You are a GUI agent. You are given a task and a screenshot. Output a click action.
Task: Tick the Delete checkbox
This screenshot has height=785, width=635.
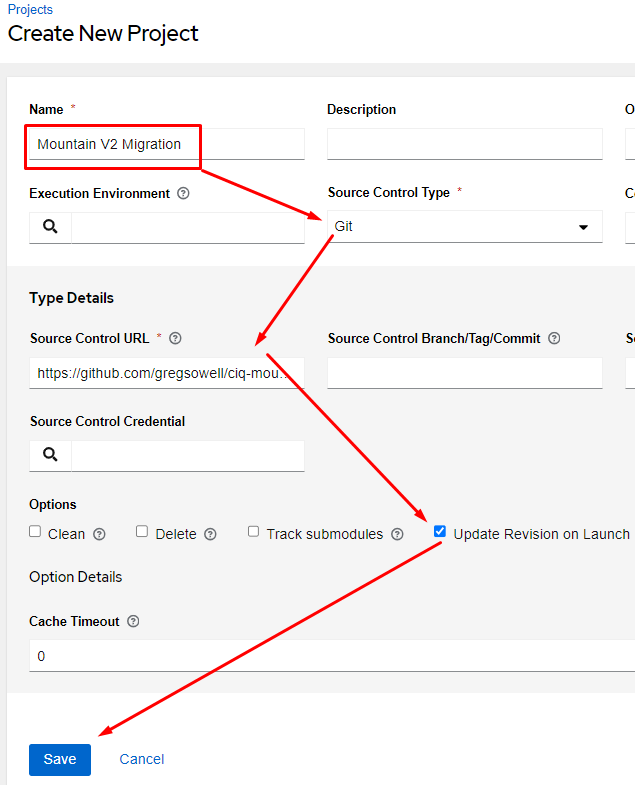[x=143, y=532]
